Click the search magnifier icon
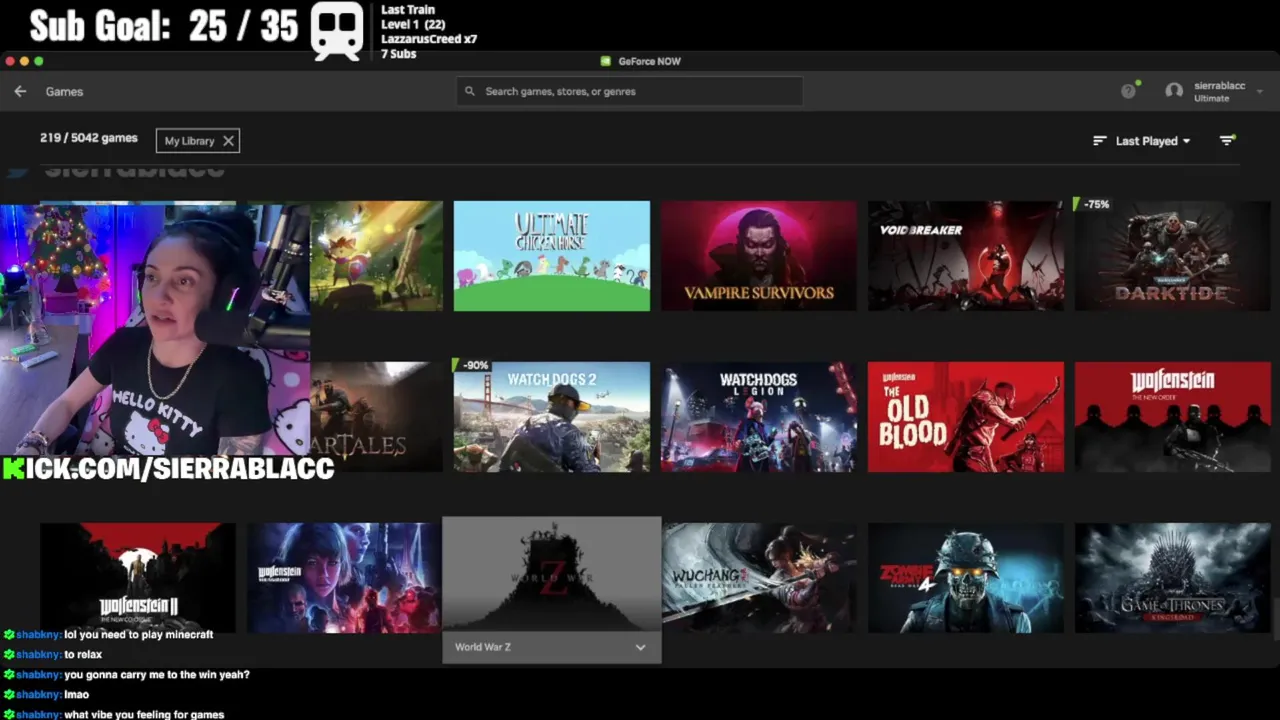The height and width of the screenshot is (720, 1280). click(x=470, y=91)
